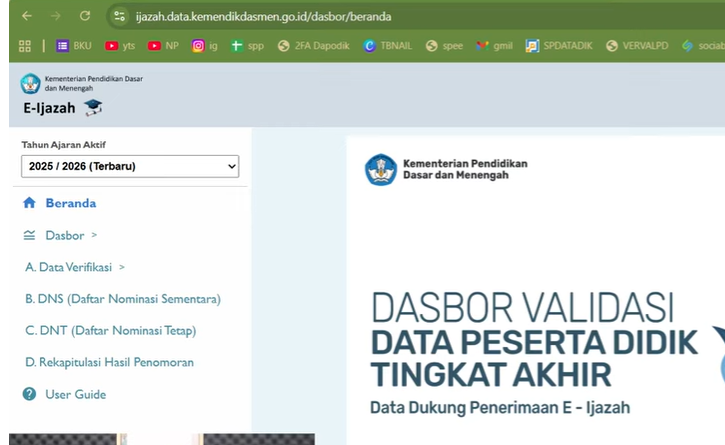Image resolution: width=725 pixels, height=445 pixels.
Task: Click the Kementerian logo in the header
Action: [x=31, y=84]
